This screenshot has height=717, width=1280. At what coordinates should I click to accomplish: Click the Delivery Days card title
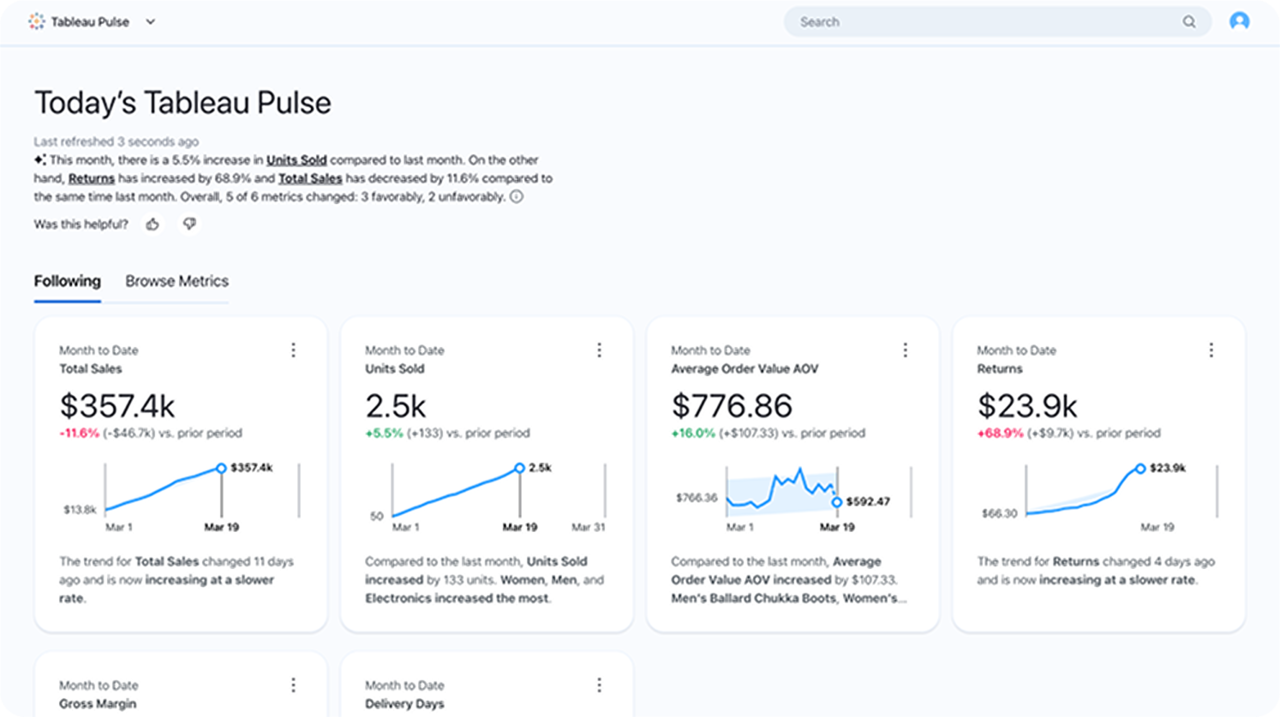[405, 704]
